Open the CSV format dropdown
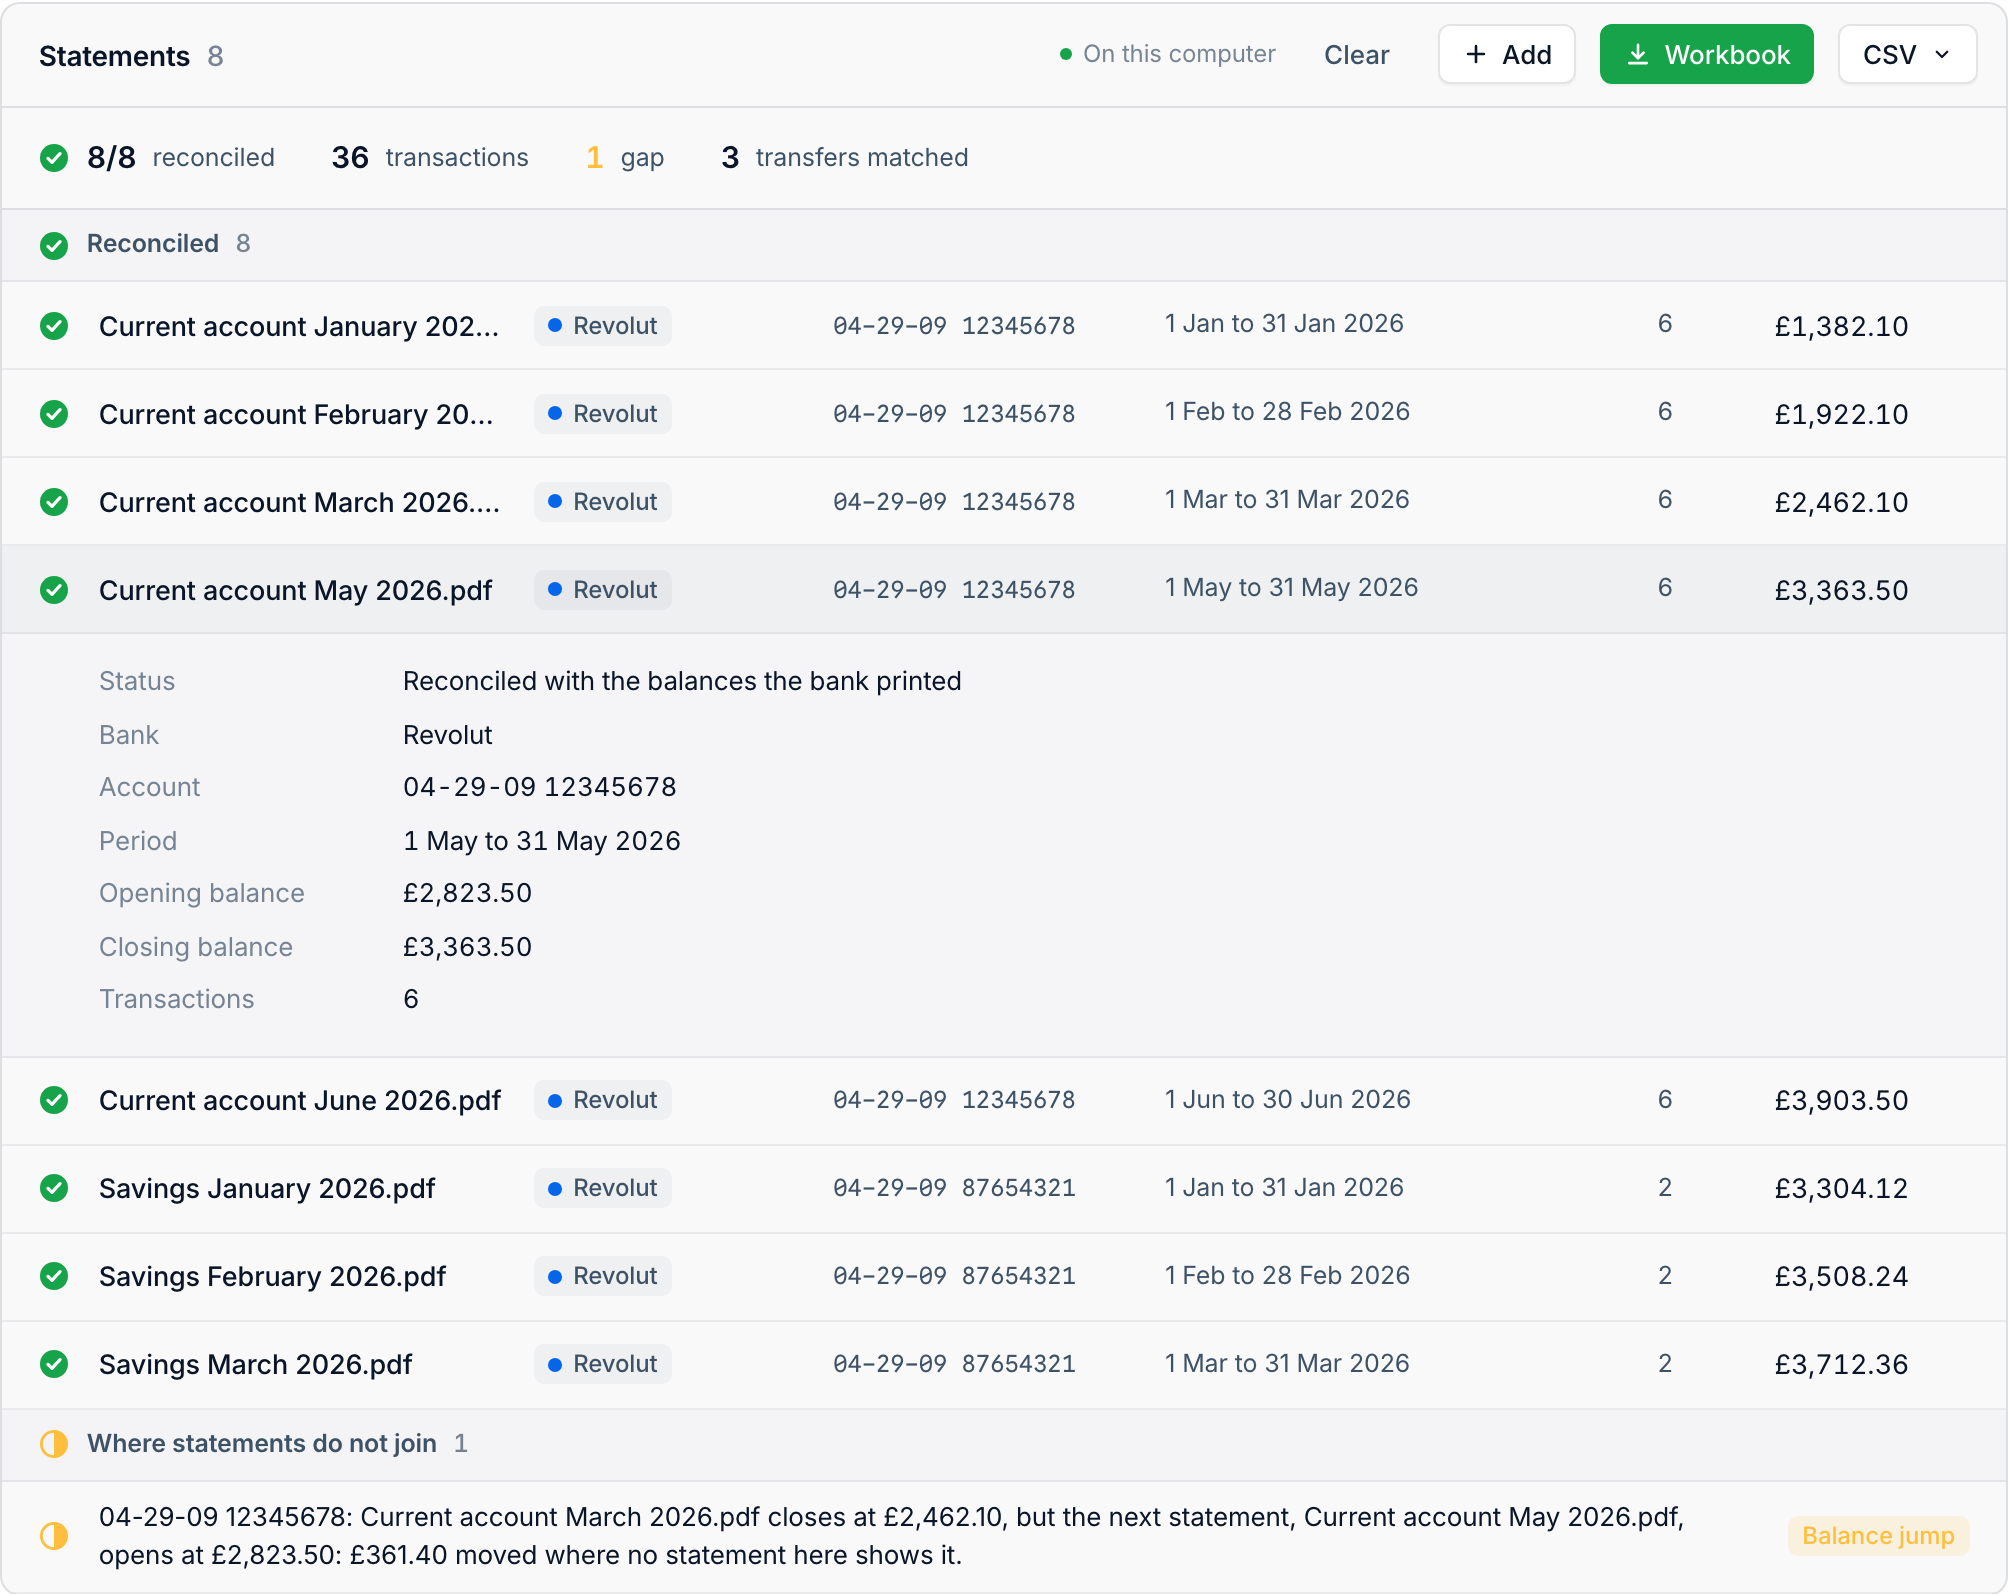 click(1906, 55)
